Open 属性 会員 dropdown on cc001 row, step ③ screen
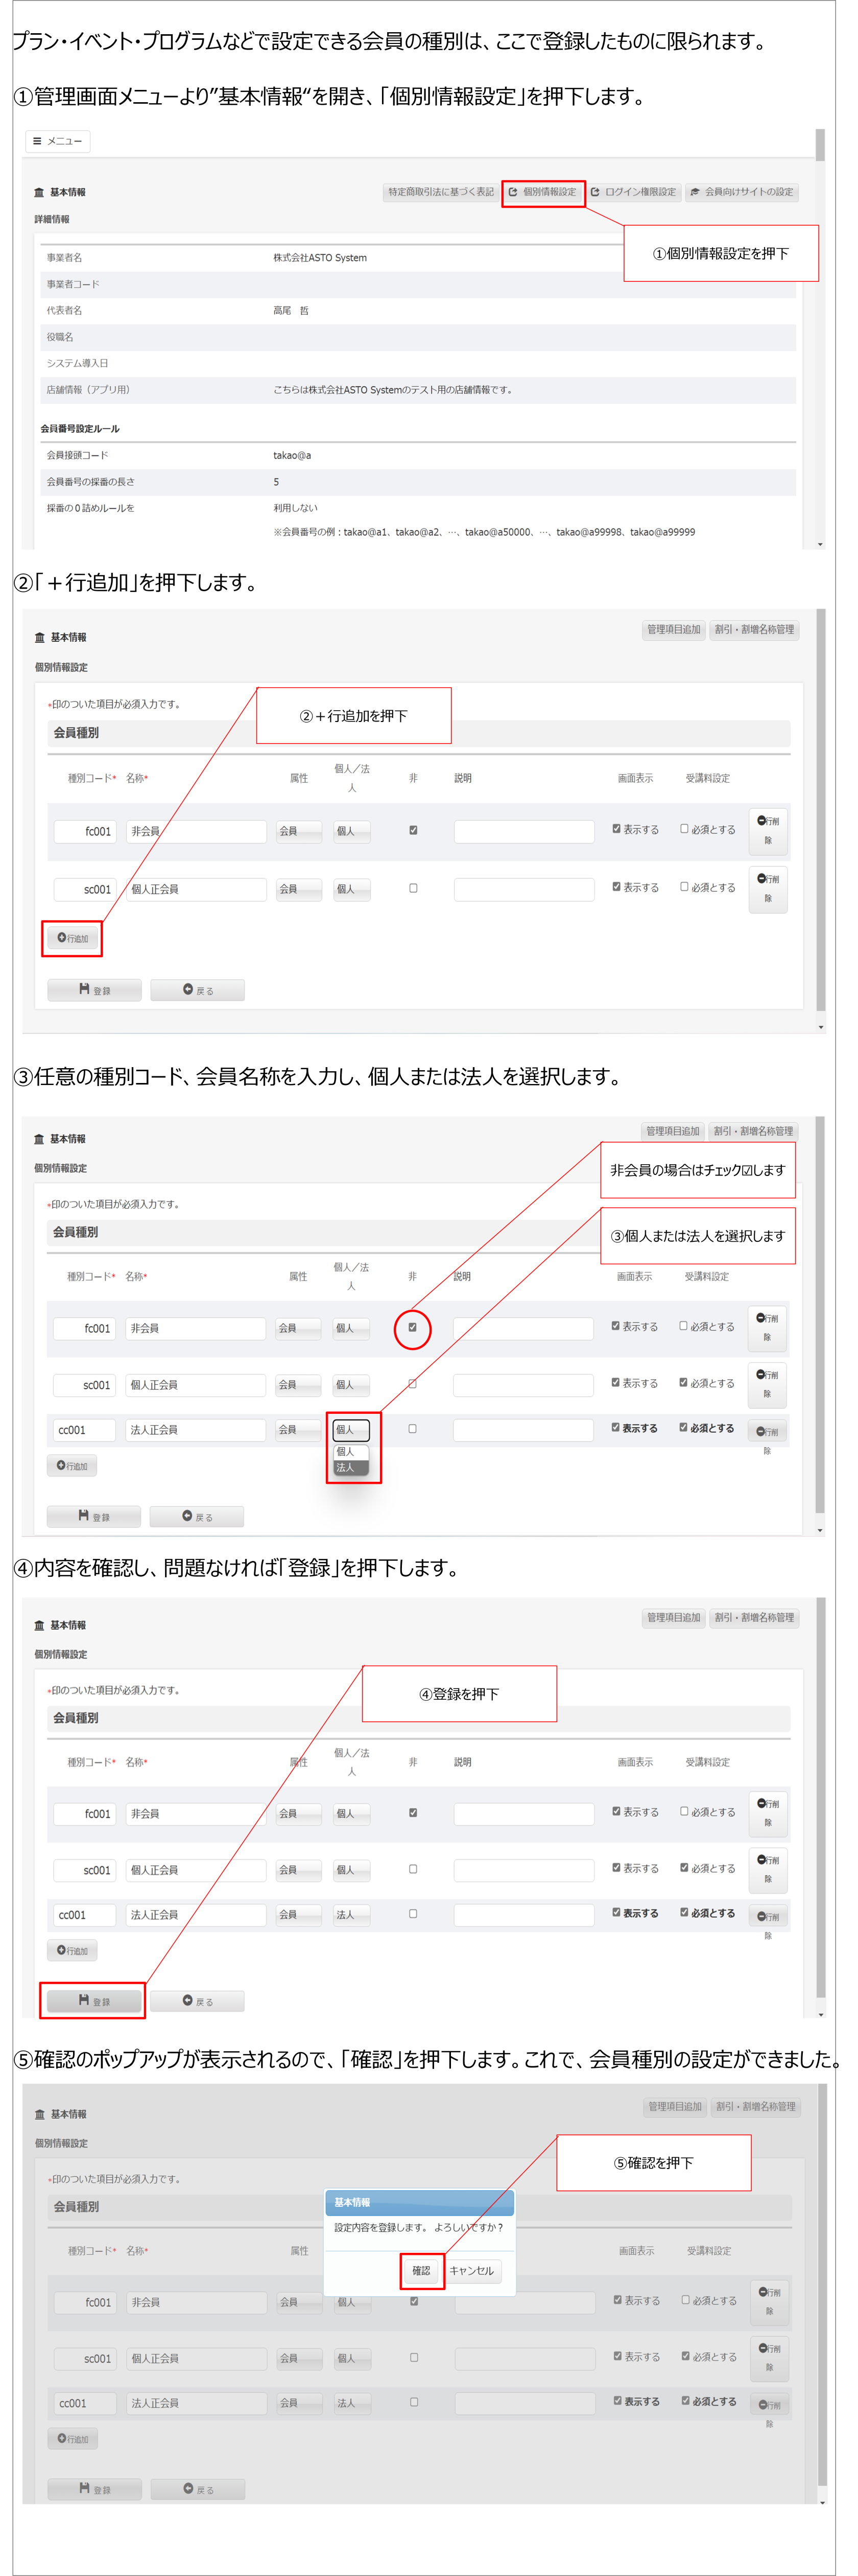858x2576 pixels. coord(298,1430)
